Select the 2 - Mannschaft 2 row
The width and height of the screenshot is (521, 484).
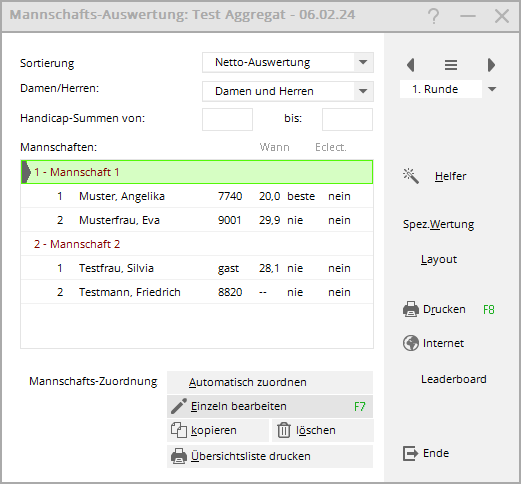(197, 244)
